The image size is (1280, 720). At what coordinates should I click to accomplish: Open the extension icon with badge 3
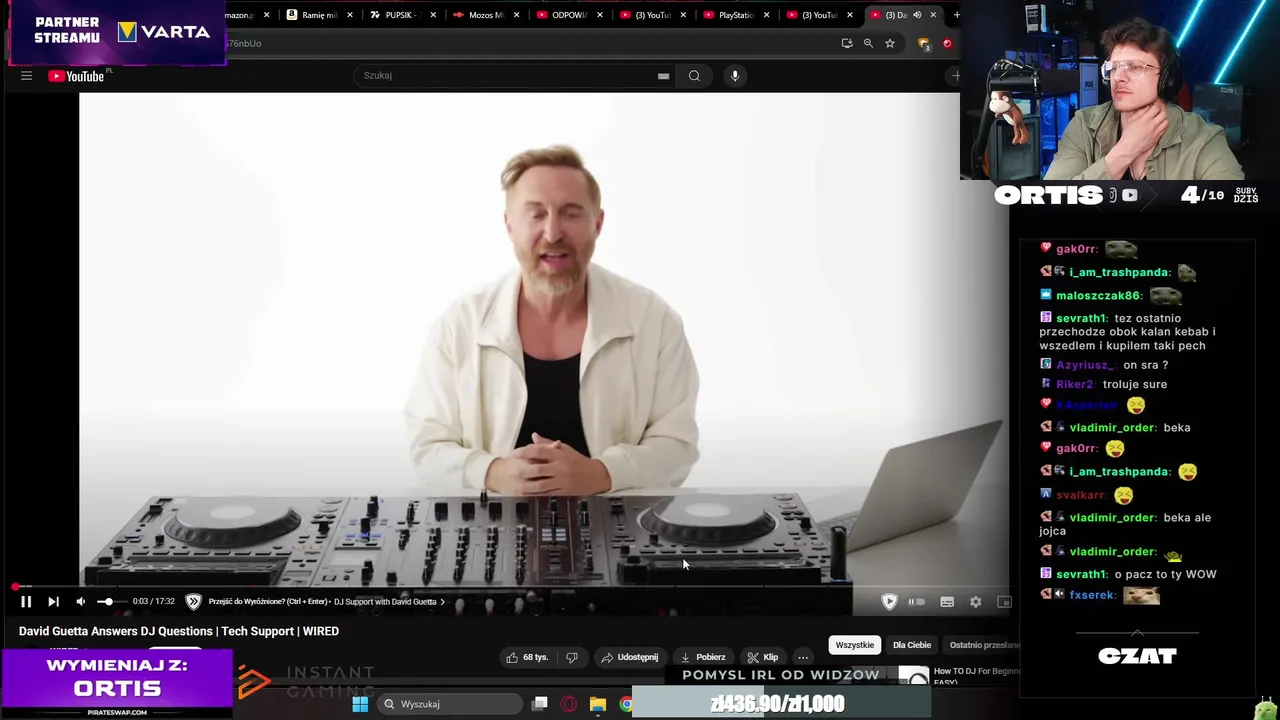pyautogui.click(x=924, y=44)
